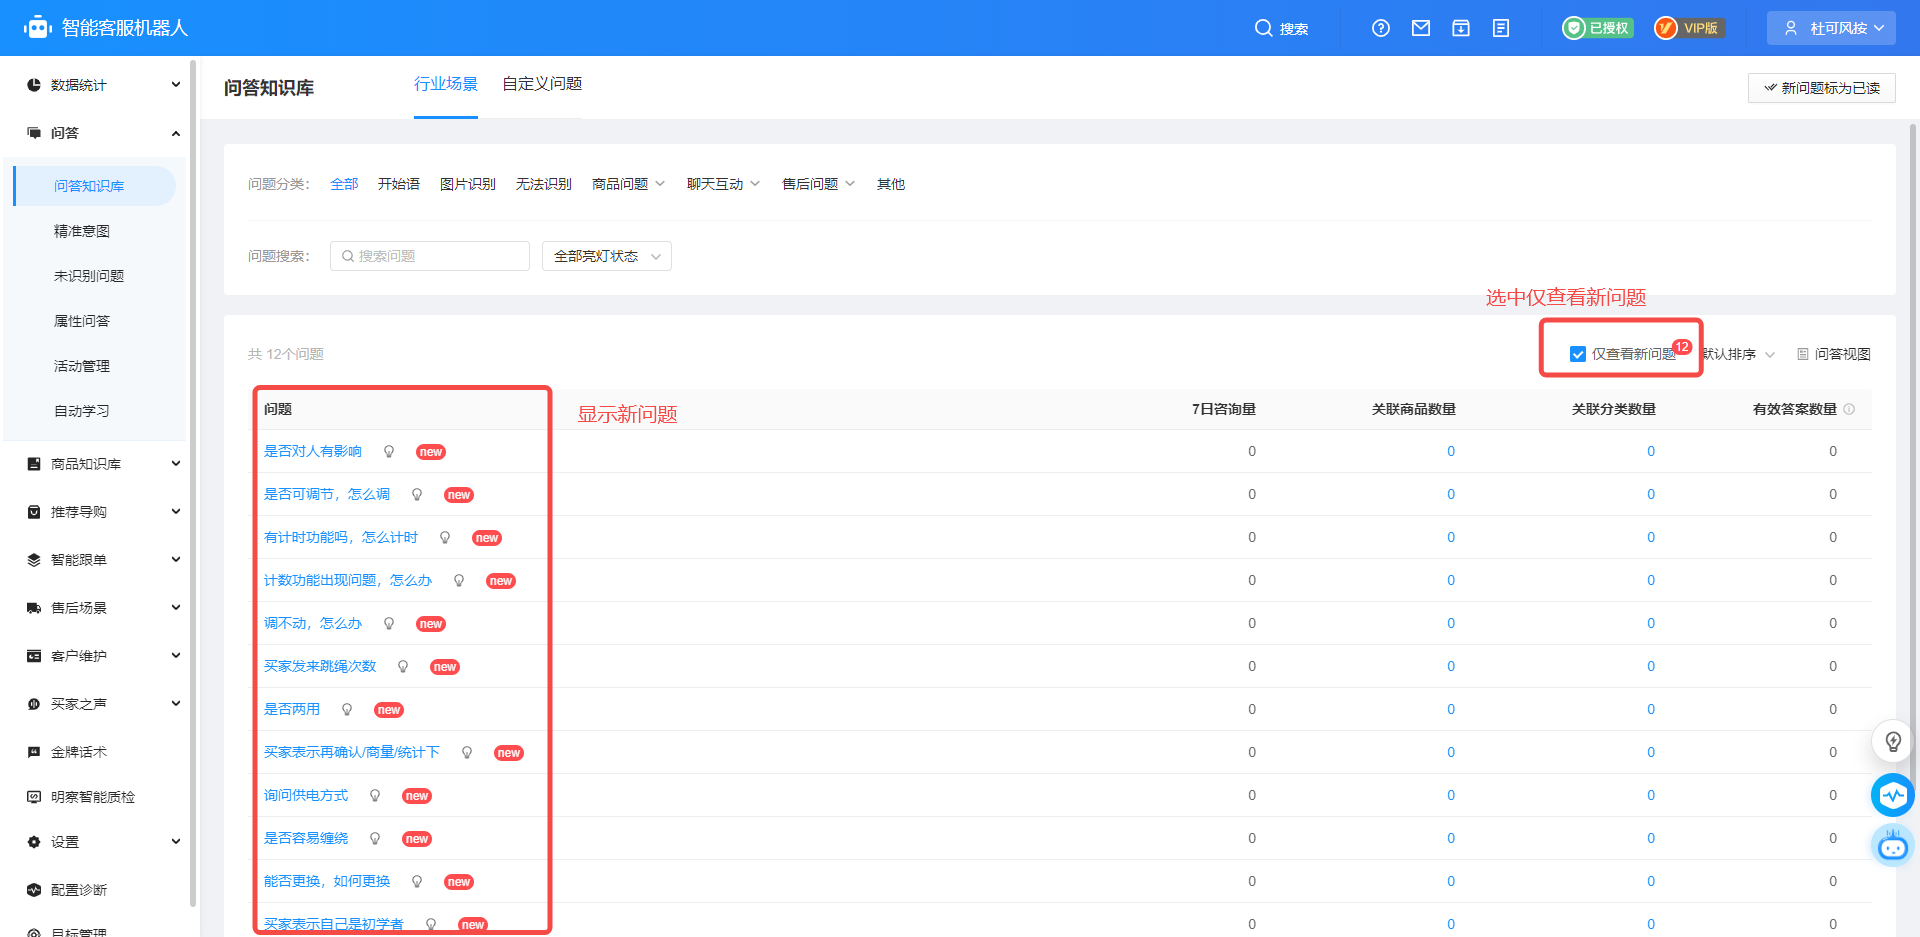Filter by 全部 category

coord(344,184)
